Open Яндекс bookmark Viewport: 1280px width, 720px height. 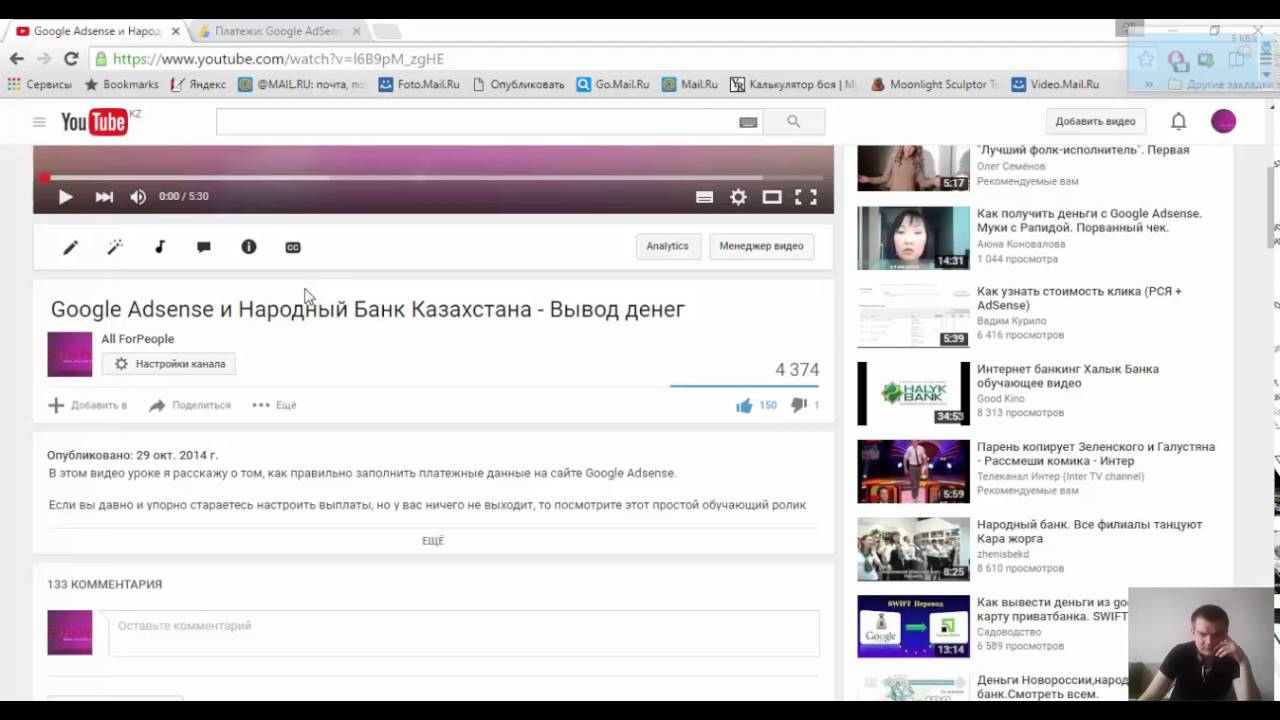(x=198, y=85)
